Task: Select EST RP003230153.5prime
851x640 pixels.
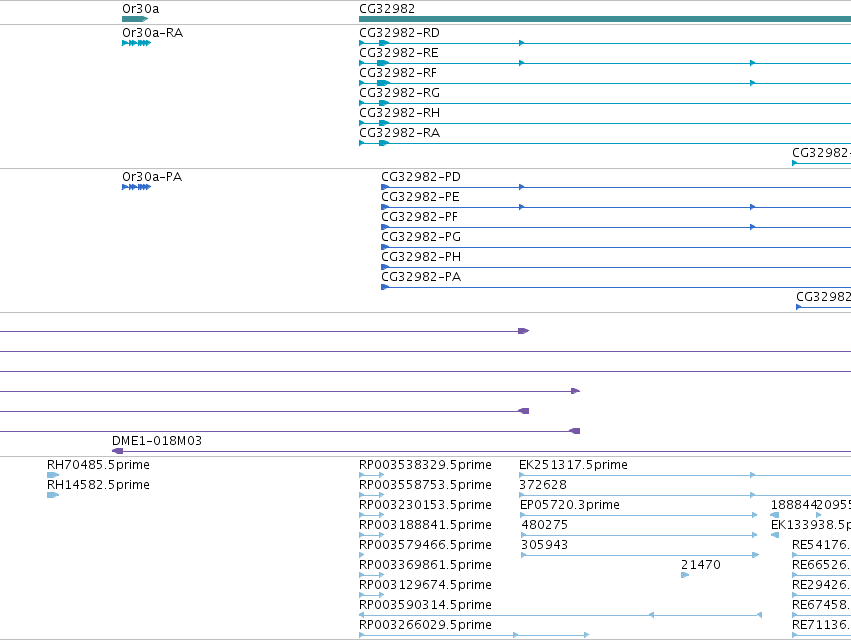Action: point(426,505)
